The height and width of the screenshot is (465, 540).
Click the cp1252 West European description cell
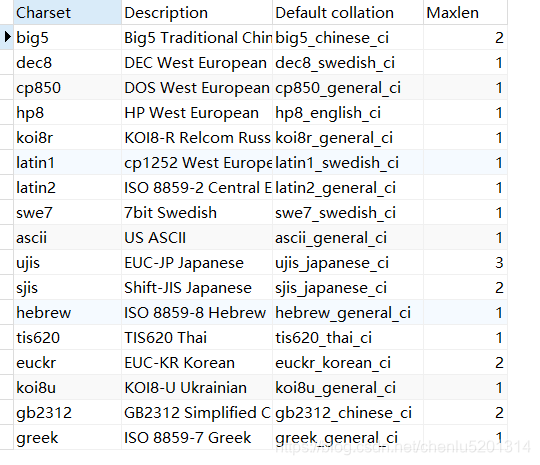[197, 162]
